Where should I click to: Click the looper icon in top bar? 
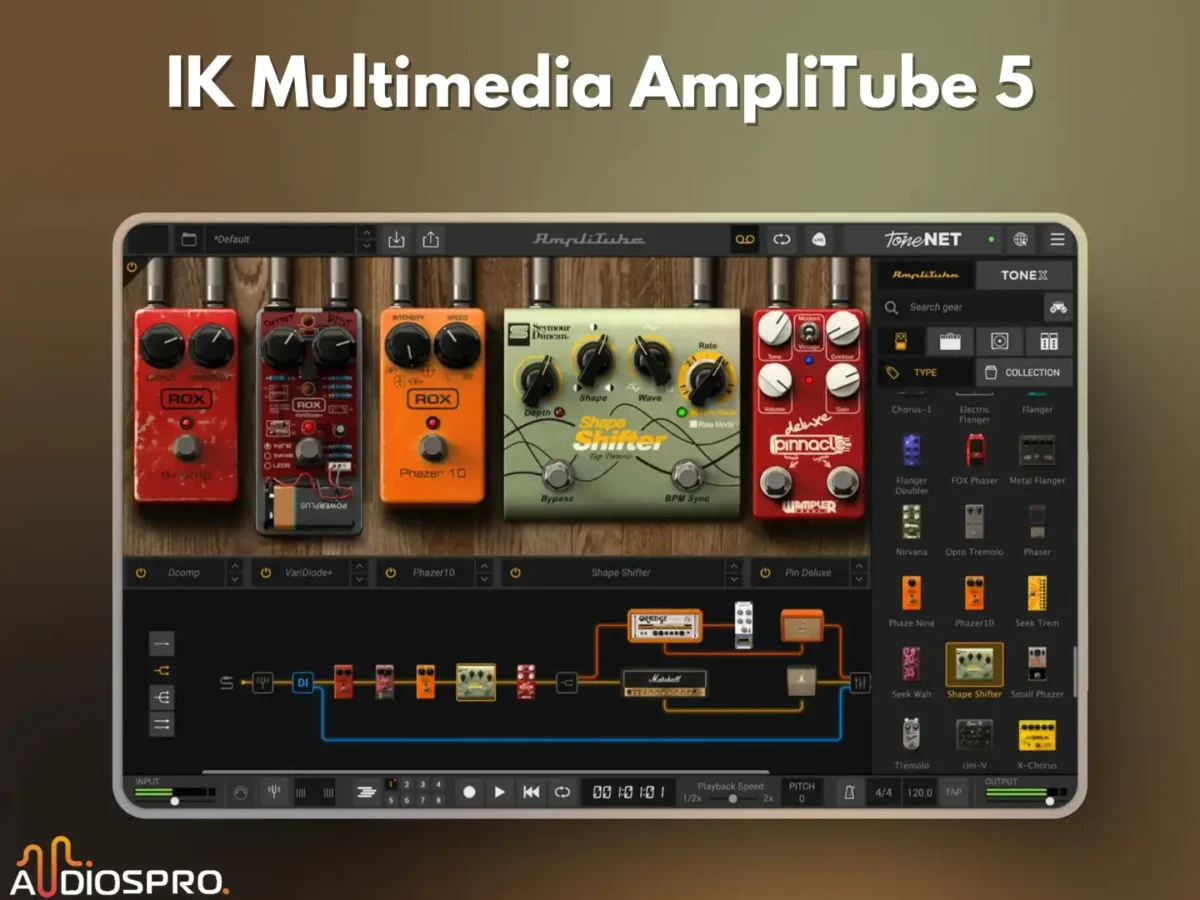[782, 240]
